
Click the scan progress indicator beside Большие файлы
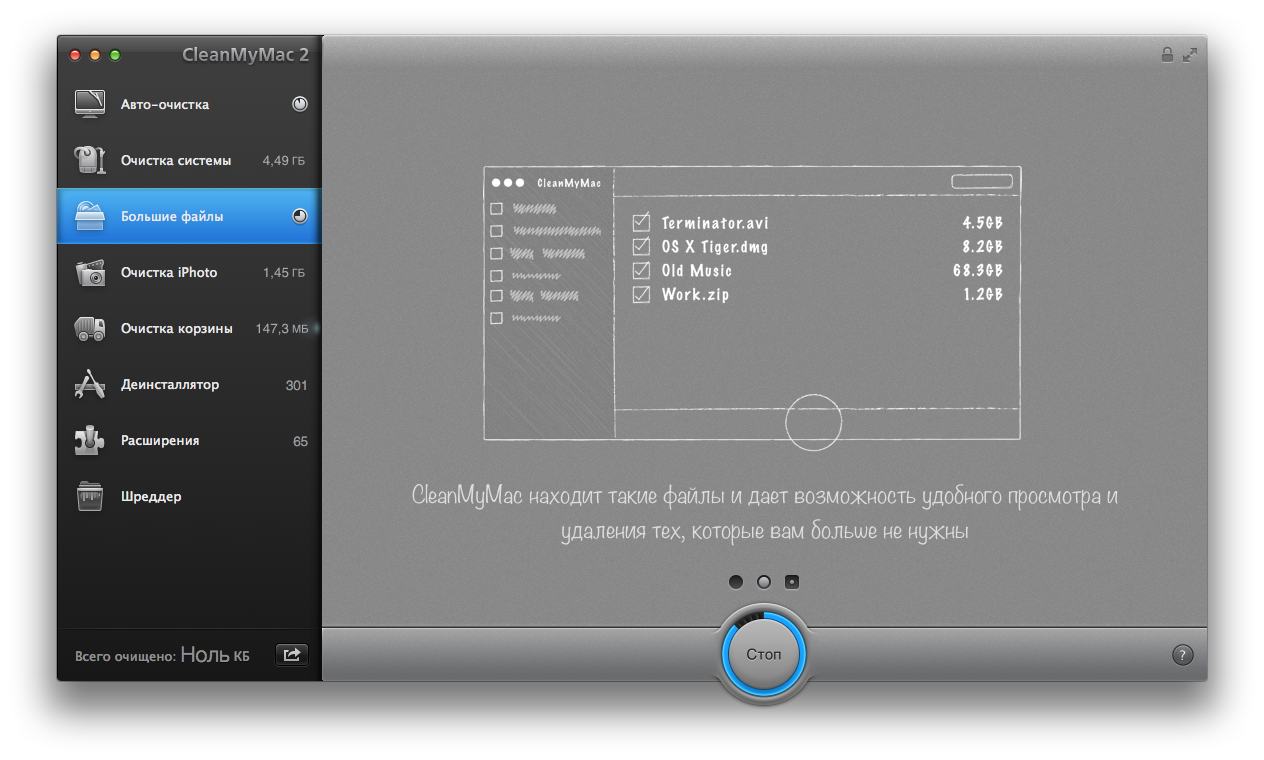tap(300, 216)
